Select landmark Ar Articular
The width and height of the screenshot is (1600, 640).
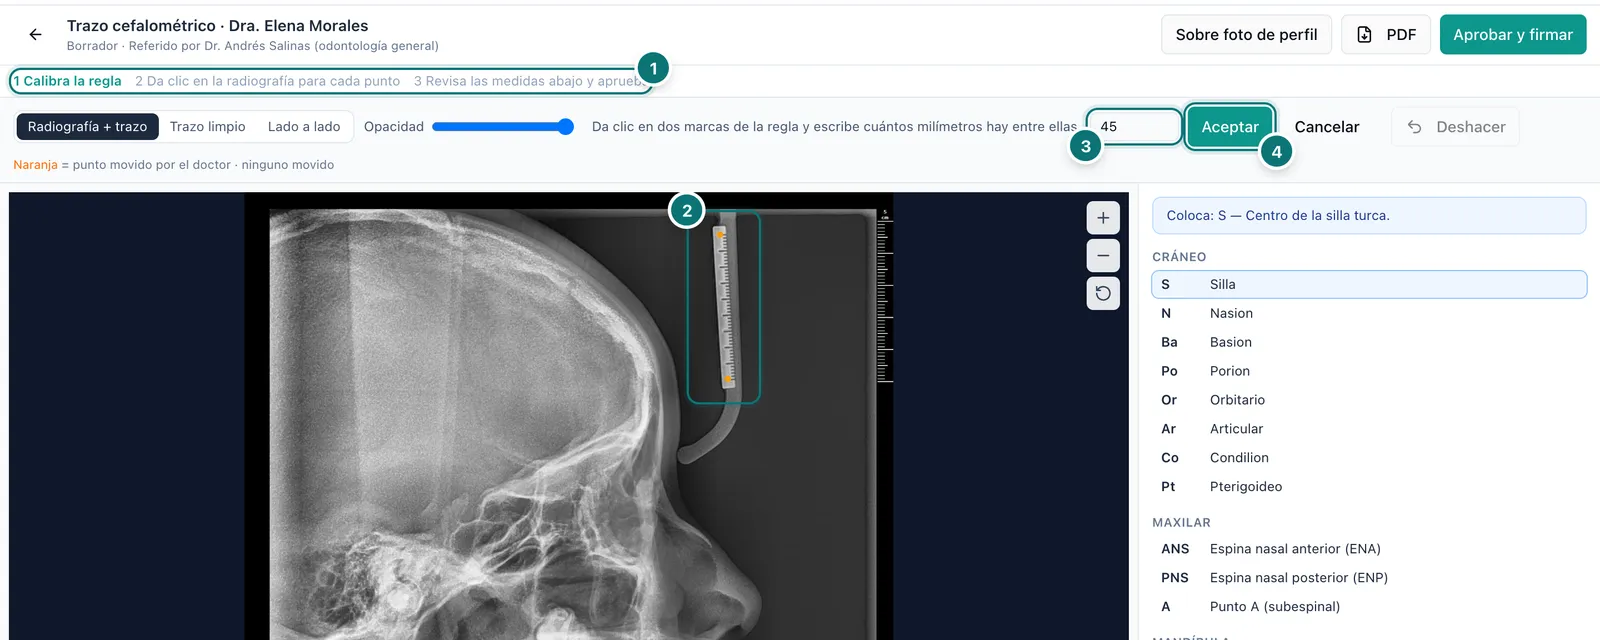point(1369,429)
